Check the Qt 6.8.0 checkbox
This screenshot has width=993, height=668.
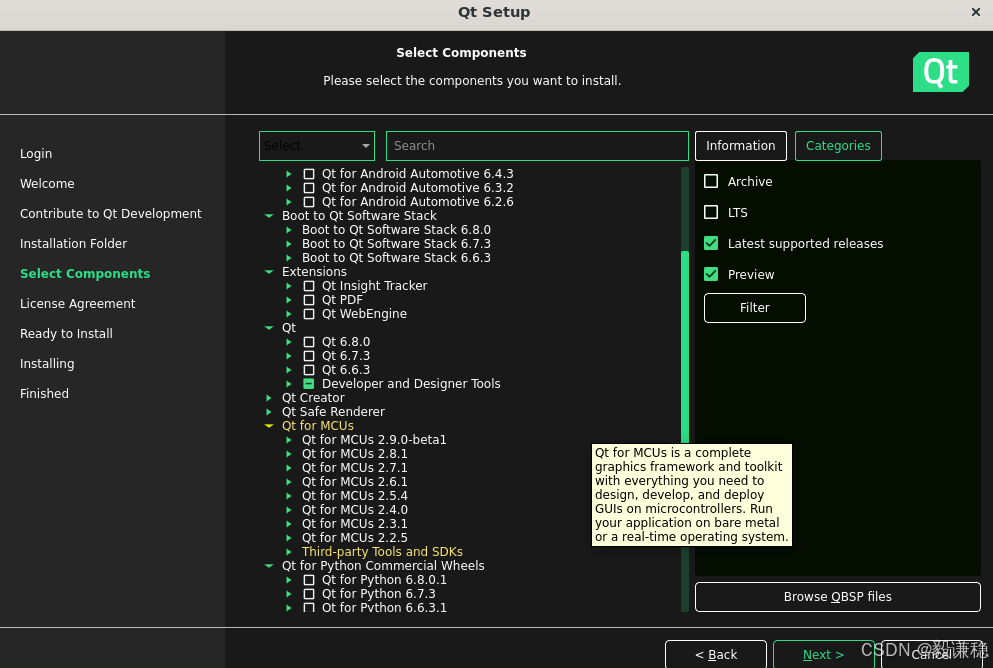click(309, 342)
